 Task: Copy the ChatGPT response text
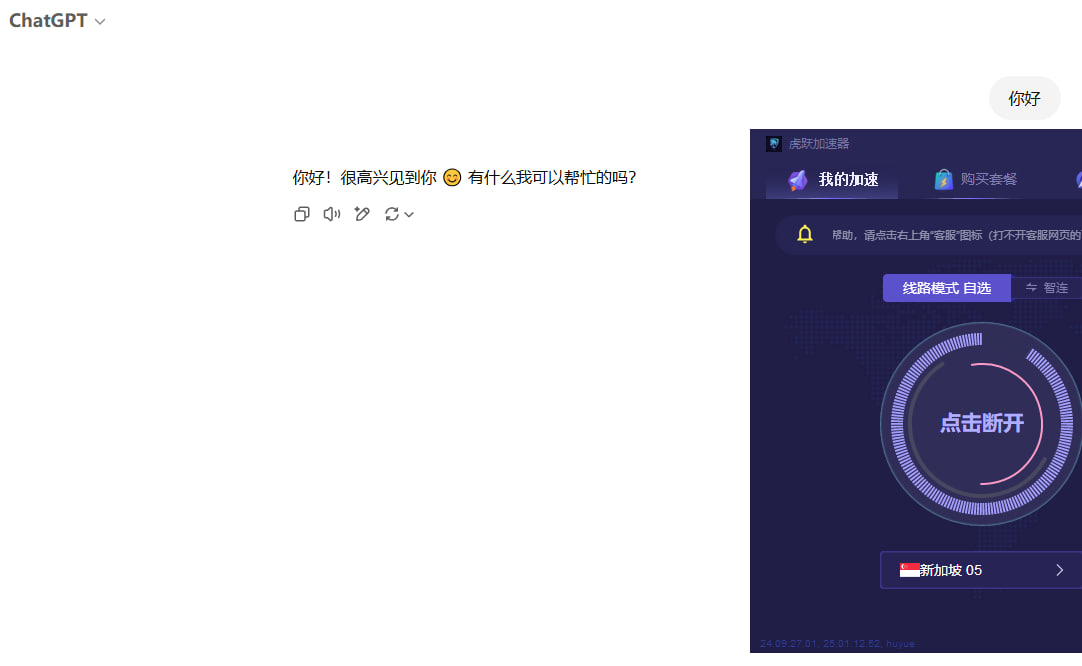[x=302, y=214]
